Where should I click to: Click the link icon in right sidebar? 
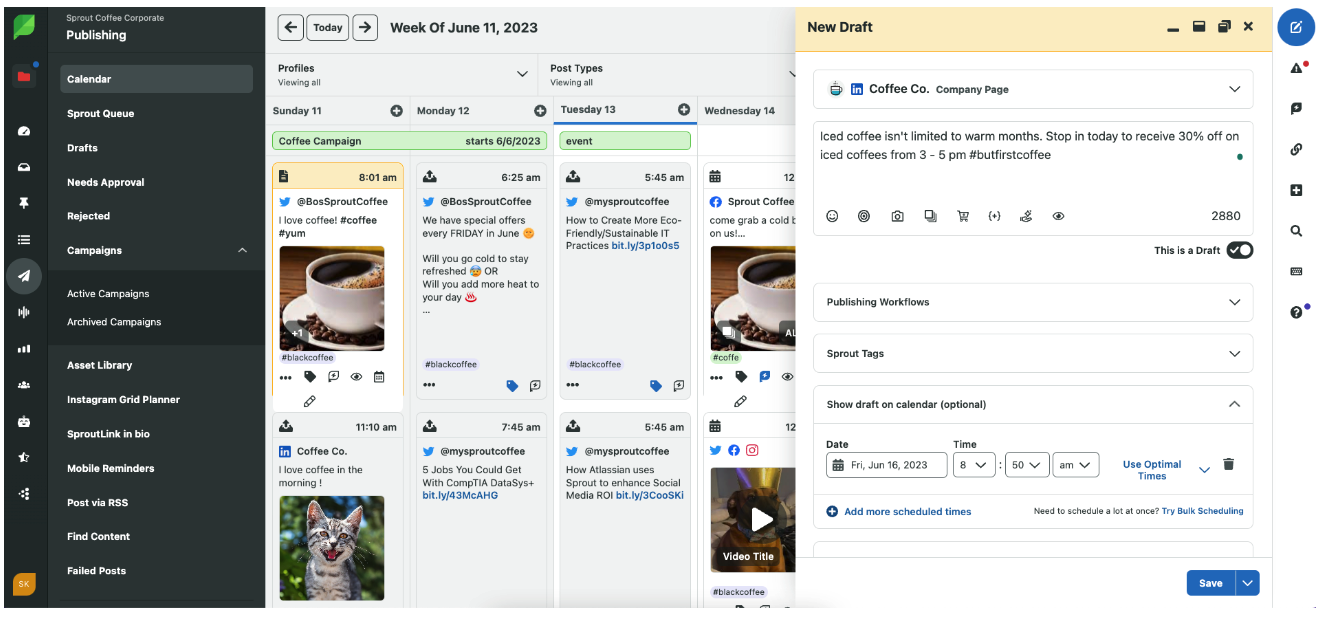point(1296,150)
